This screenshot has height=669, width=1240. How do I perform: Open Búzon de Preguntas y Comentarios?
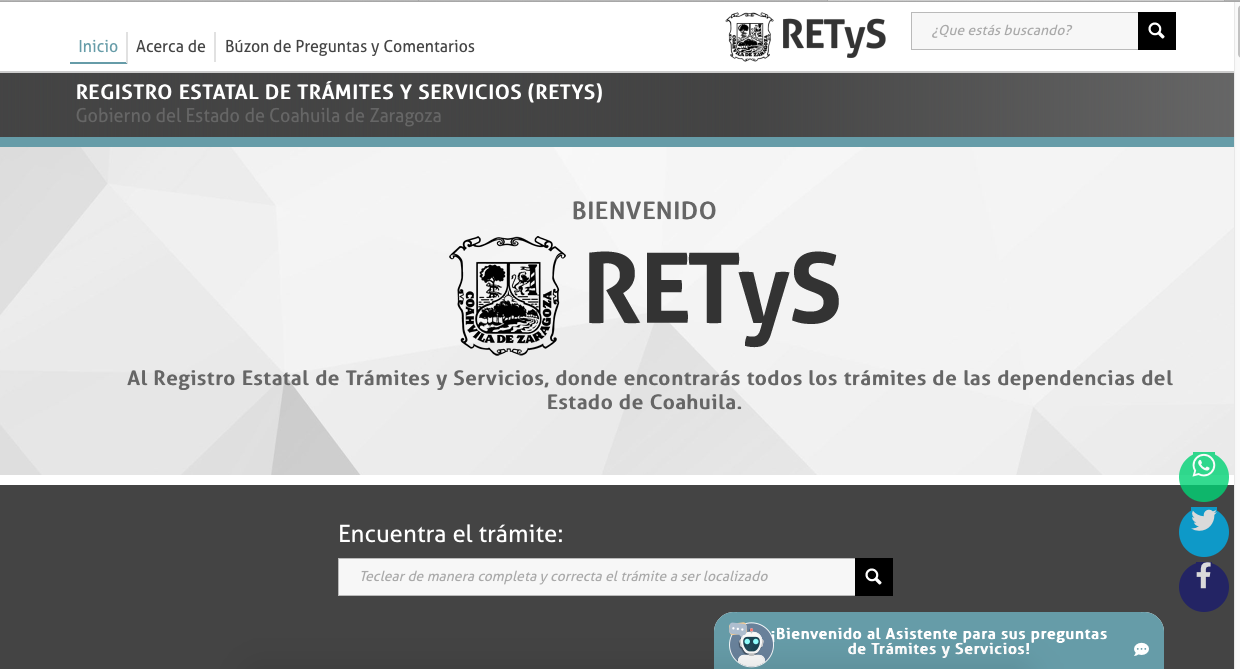point(349,46)
